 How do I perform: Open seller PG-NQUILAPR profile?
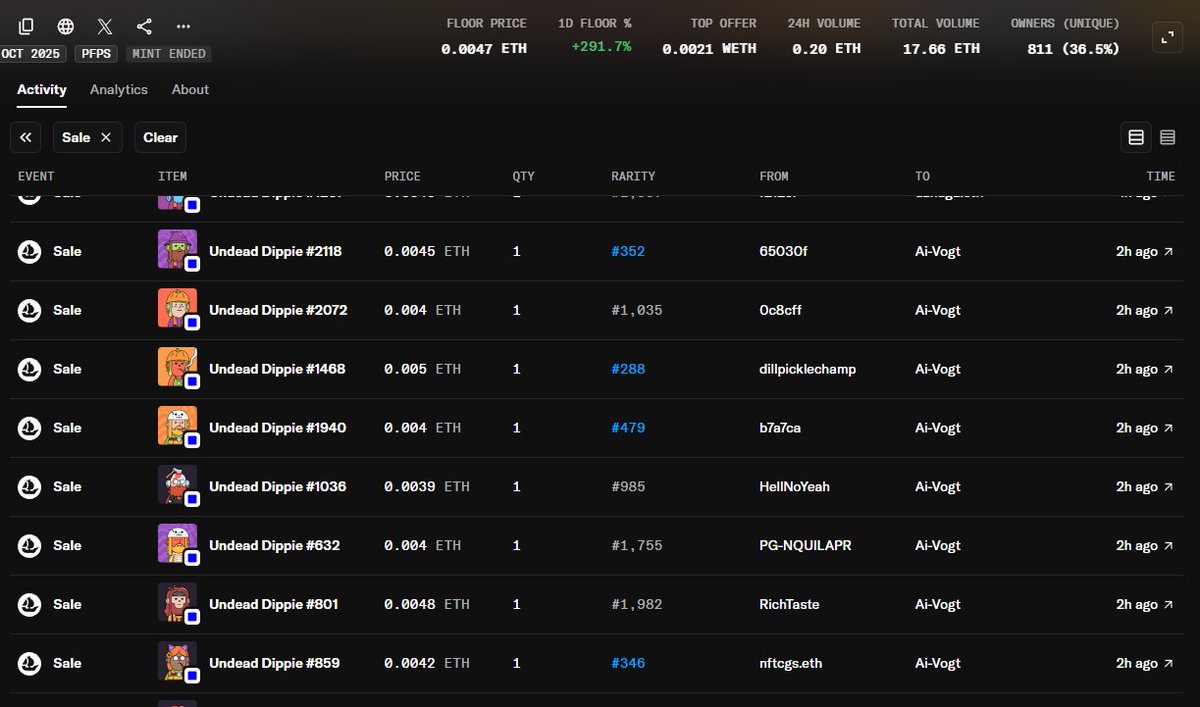[x=806, y=546]
